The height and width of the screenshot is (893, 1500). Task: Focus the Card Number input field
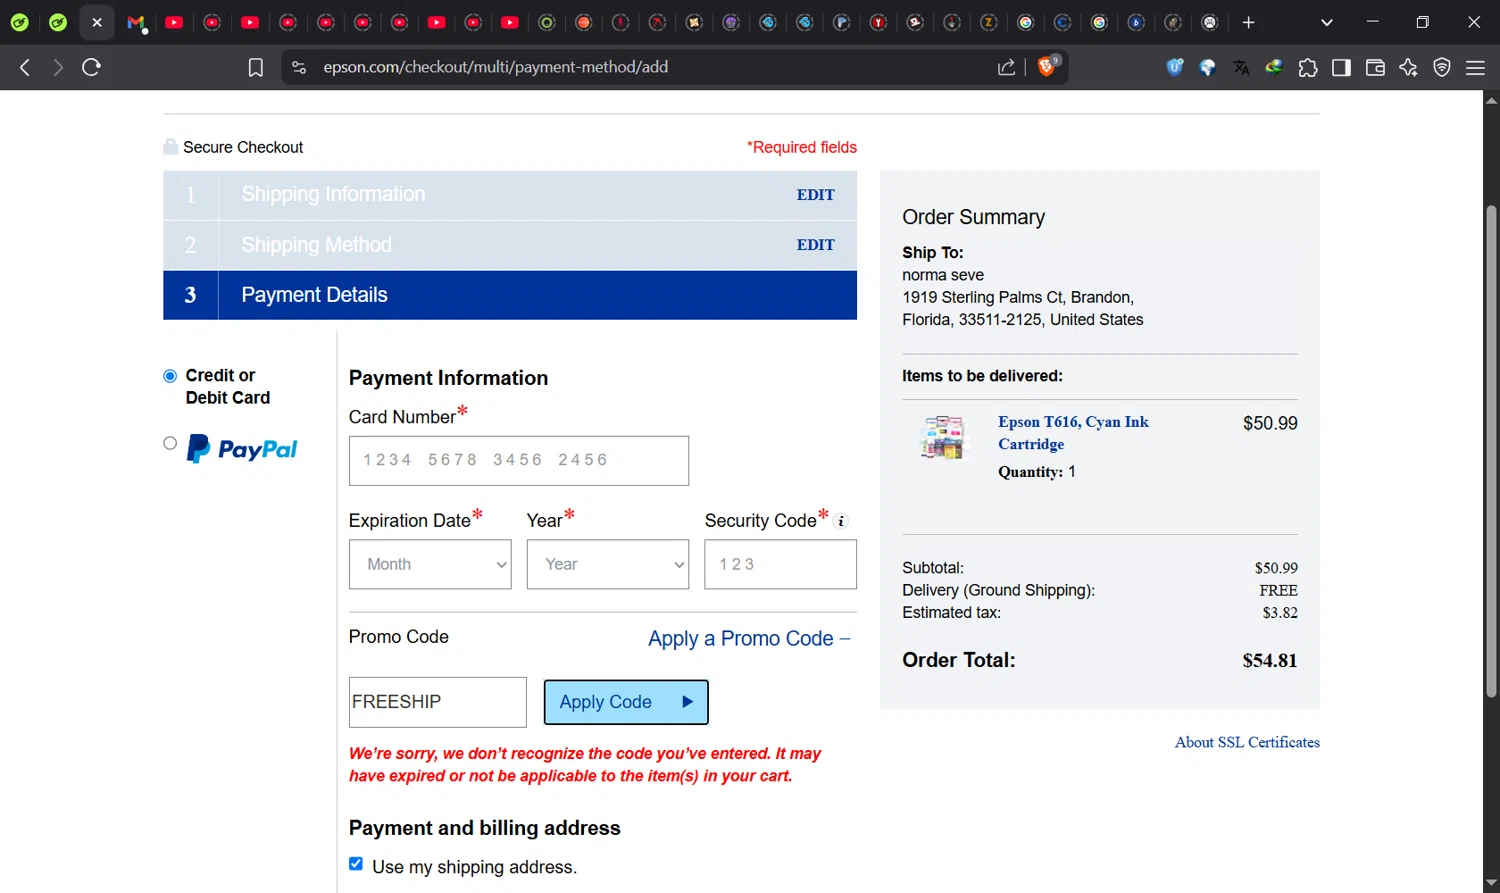pyautogui.click(x=518, y=460)
